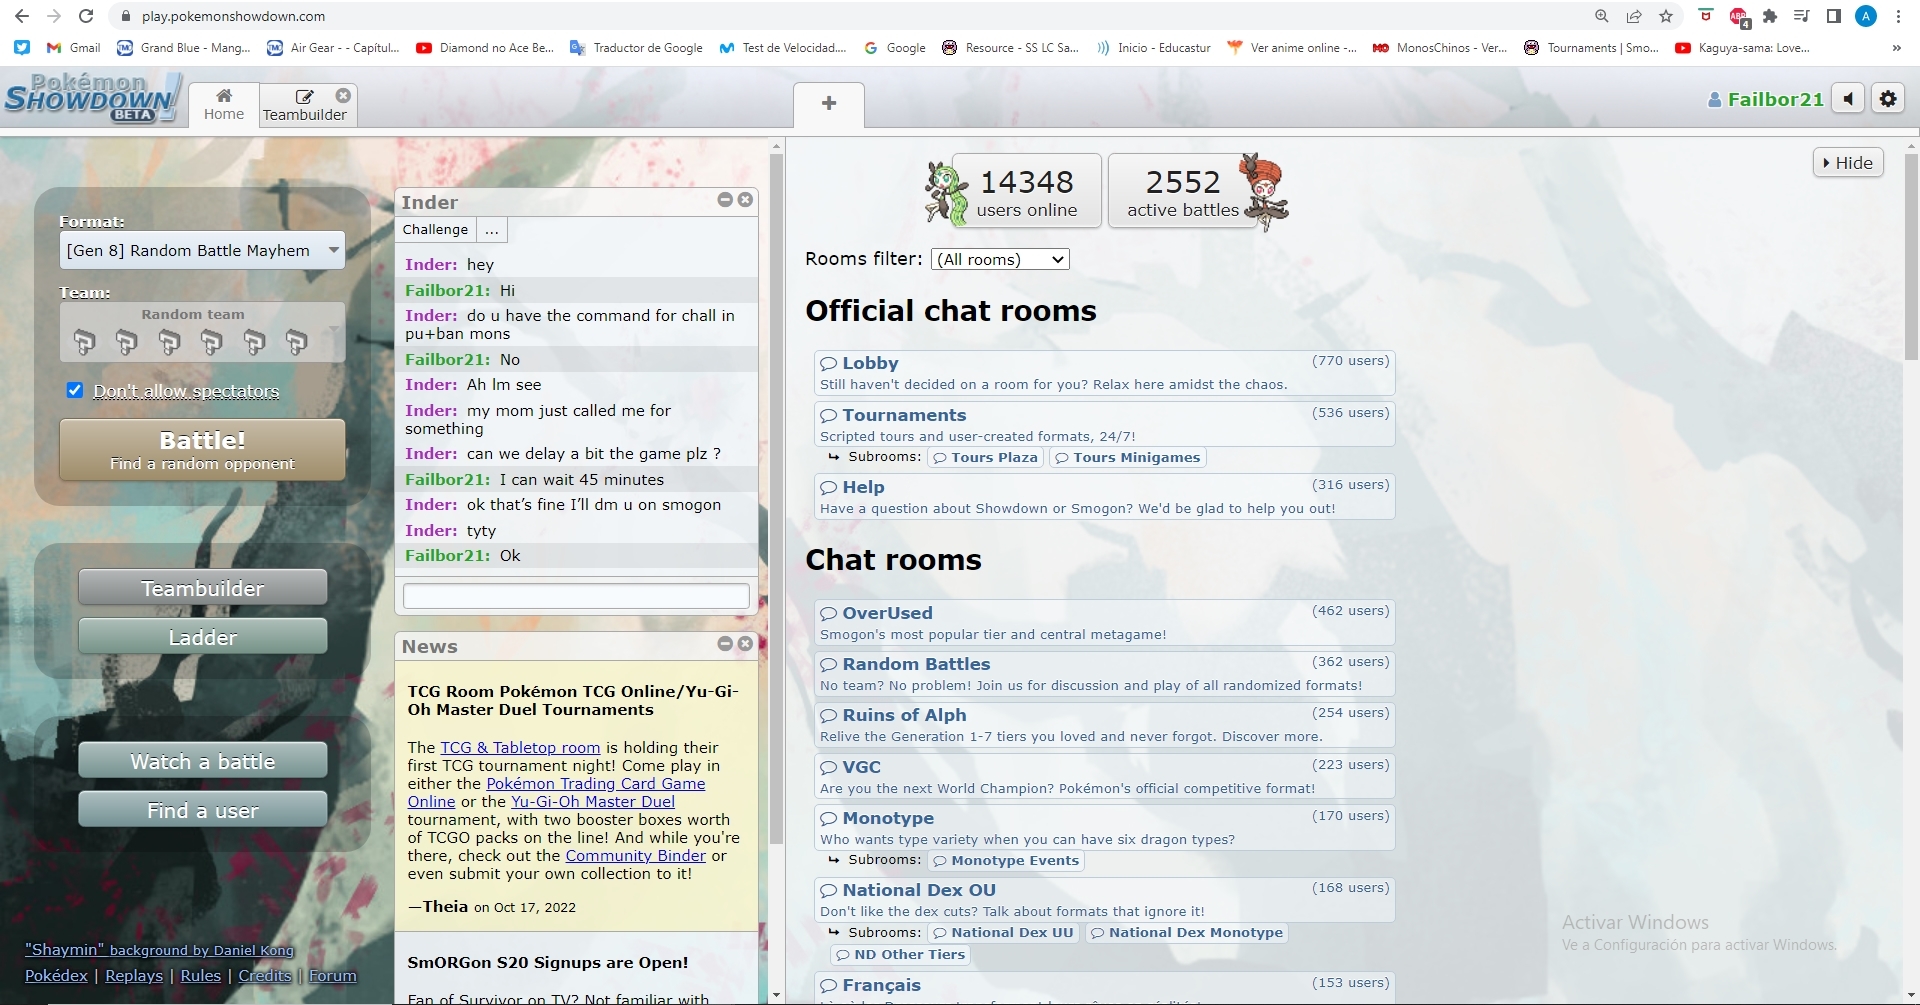Open the Random team selector dropdown

tap(202, 332)
